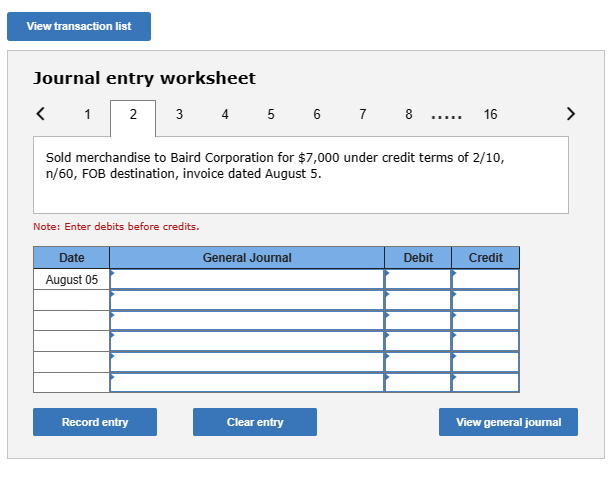Image resolution: width=616 pixels, height=484 pixels.
Task: Click Record entry button
Action: point(95,422)
